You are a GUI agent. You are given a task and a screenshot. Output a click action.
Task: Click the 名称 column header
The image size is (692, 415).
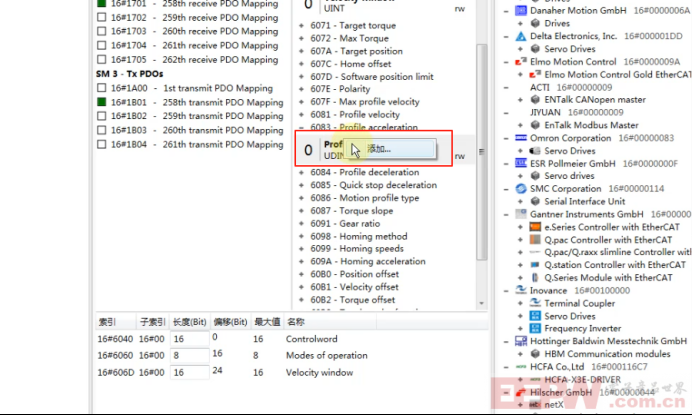point(331,322)
